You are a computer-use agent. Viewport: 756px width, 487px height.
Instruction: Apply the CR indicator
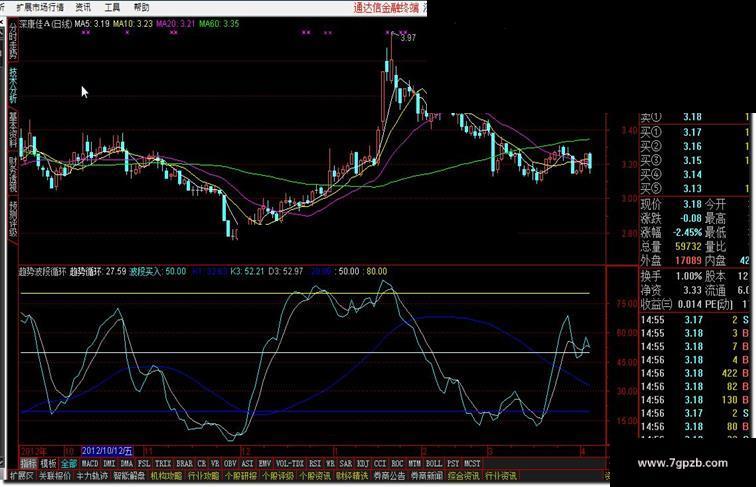(202, 463)
